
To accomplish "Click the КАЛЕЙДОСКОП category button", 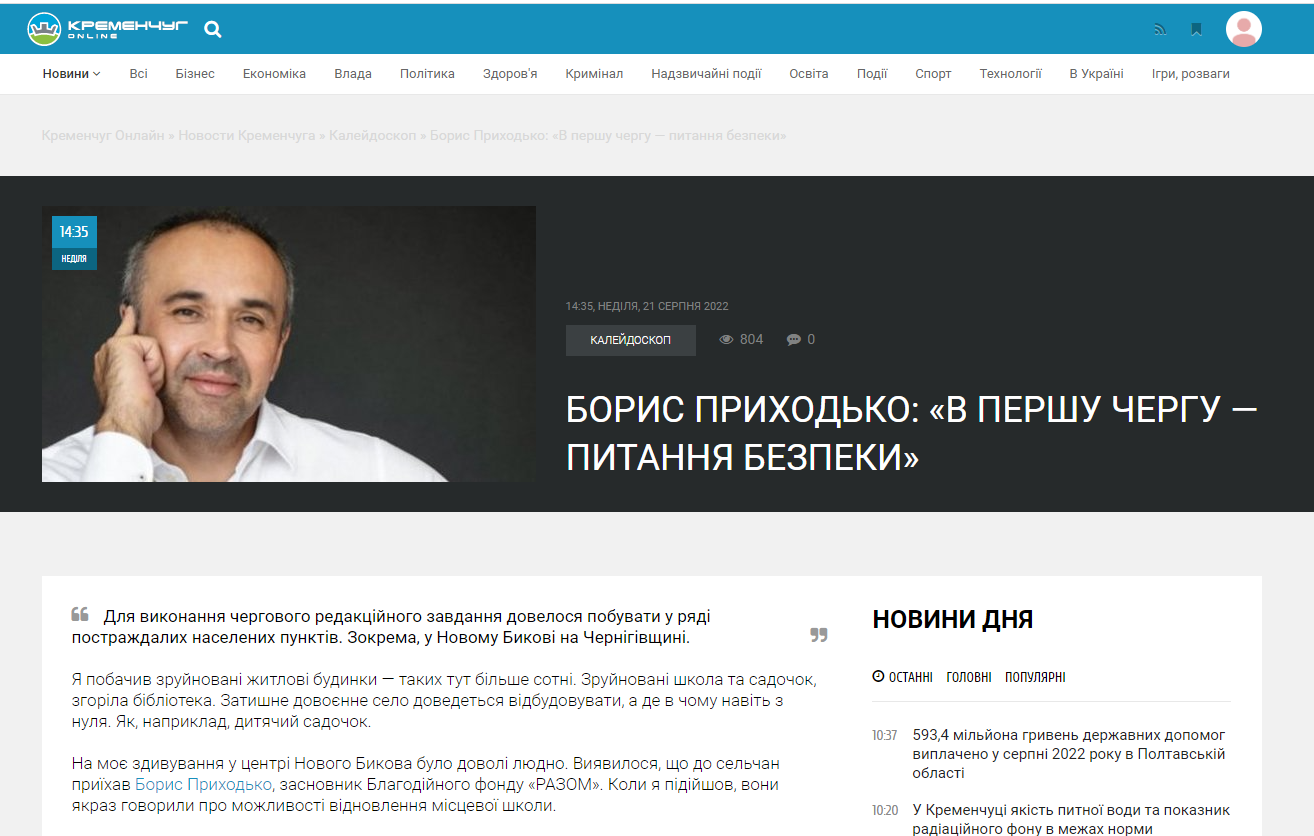I will coord(631,340).
